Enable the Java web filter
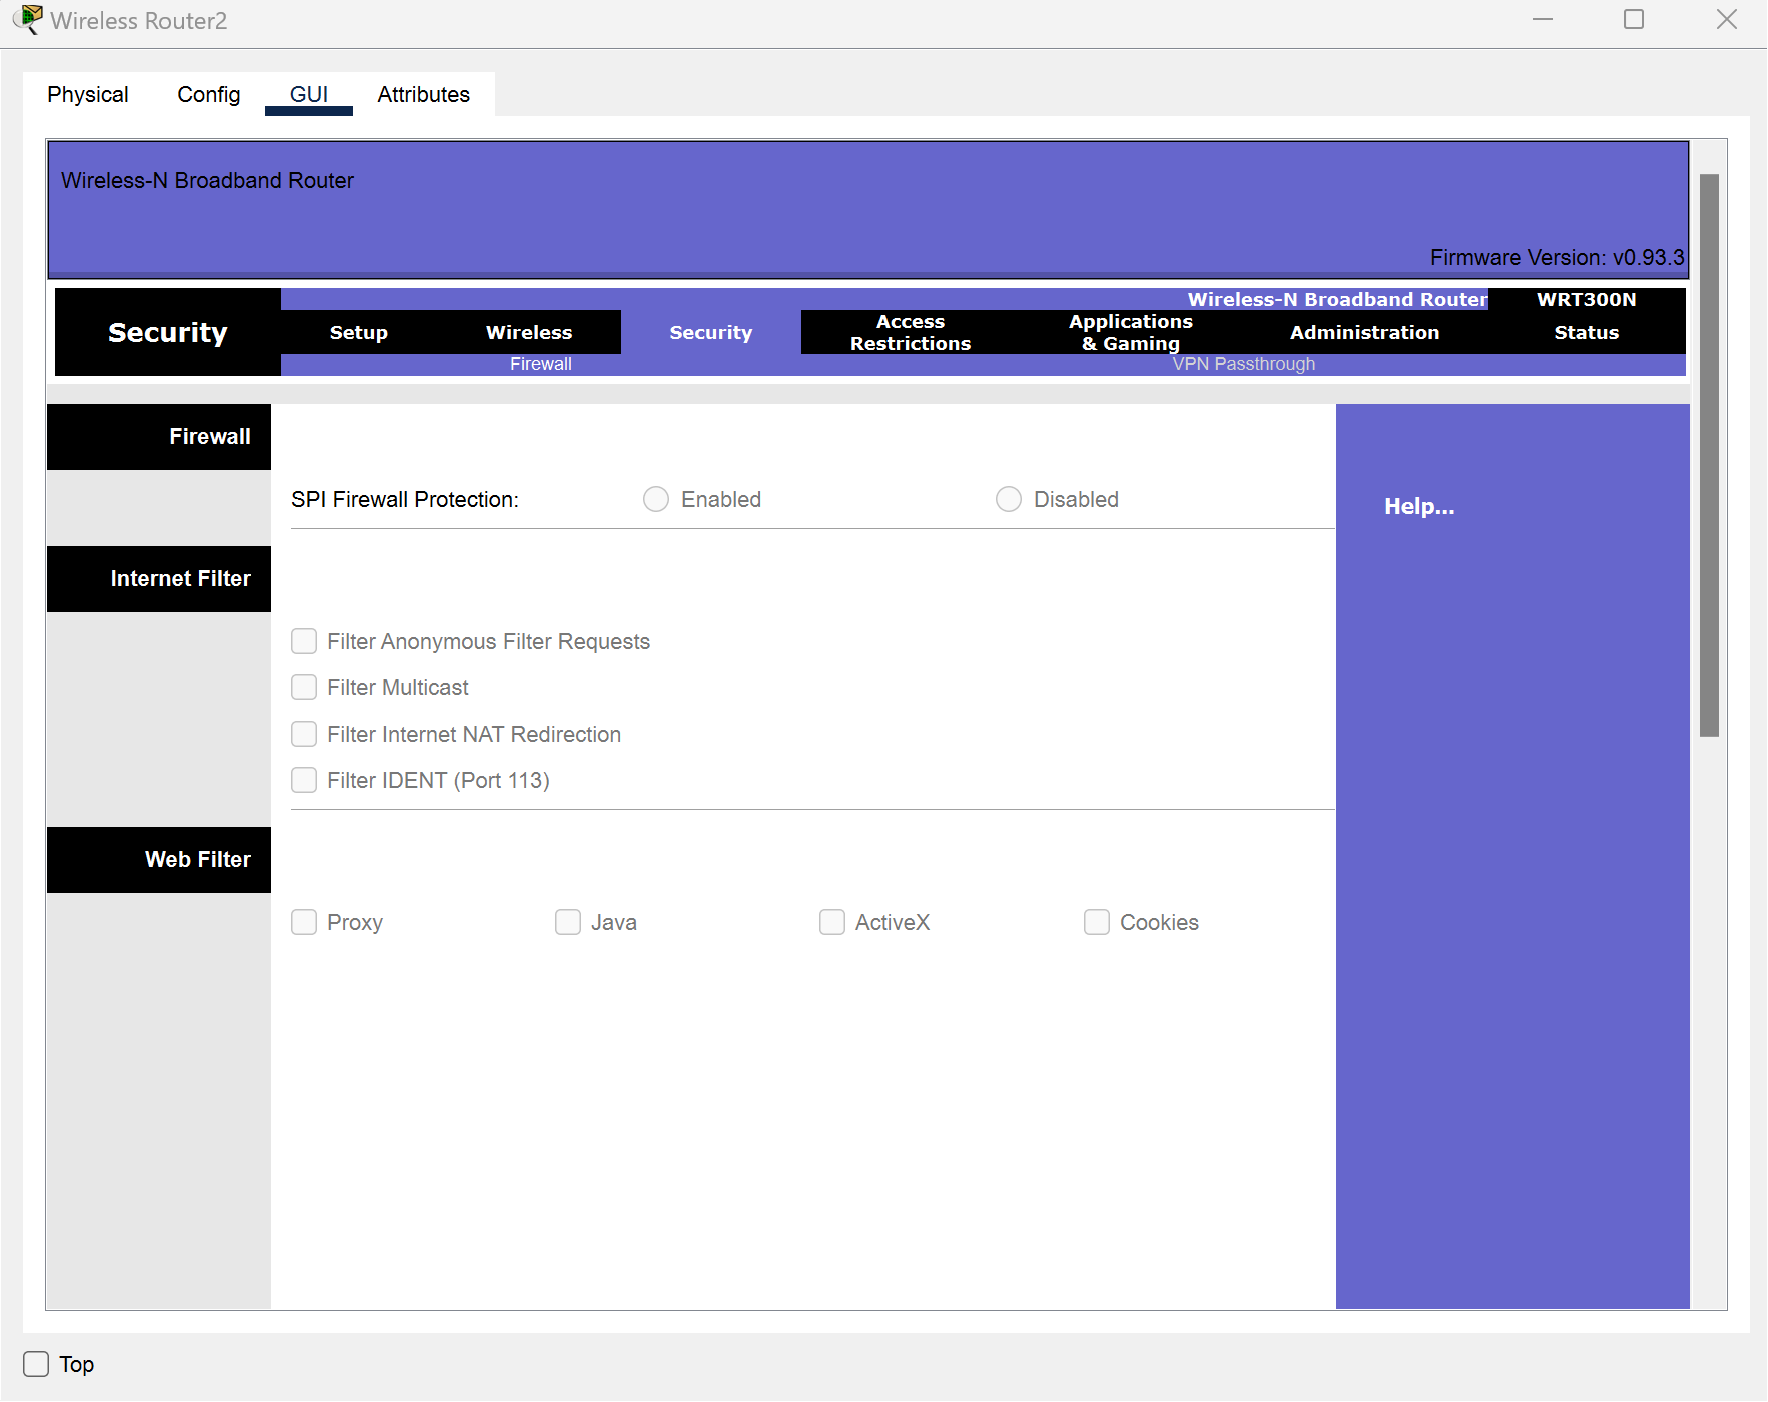Viewport: 1768px width, 1402px height. tap(568, 922)
